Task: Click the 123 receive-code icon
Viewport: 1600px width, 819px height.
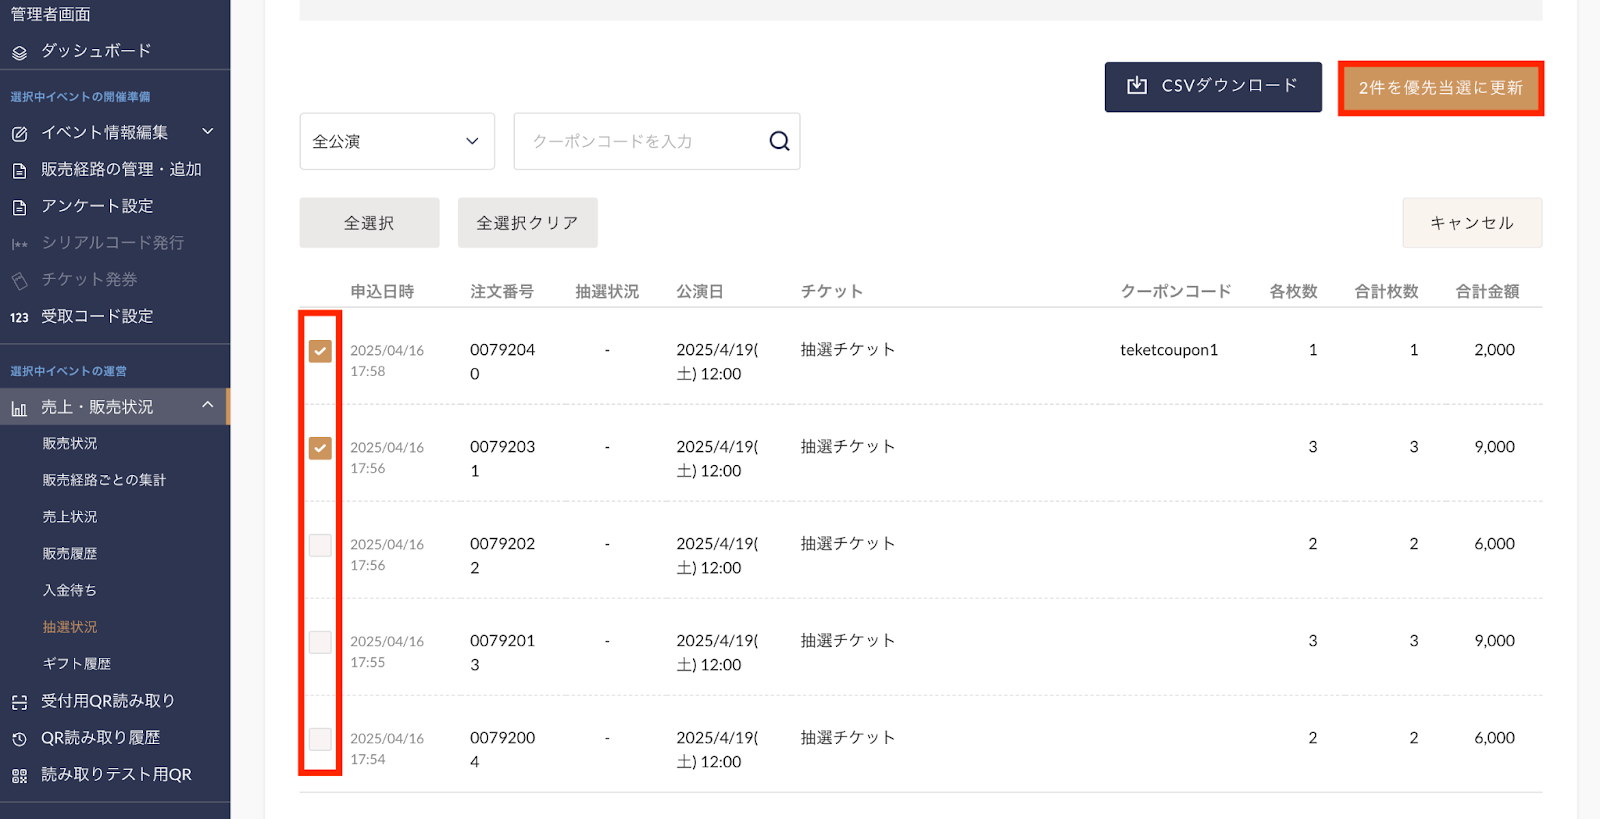Action: pos(19,317)
